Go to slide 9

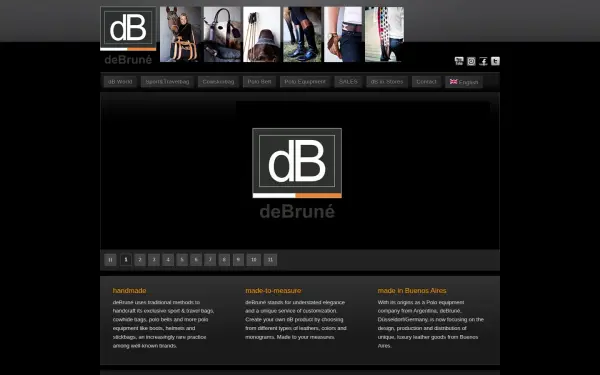pos(238,260)
